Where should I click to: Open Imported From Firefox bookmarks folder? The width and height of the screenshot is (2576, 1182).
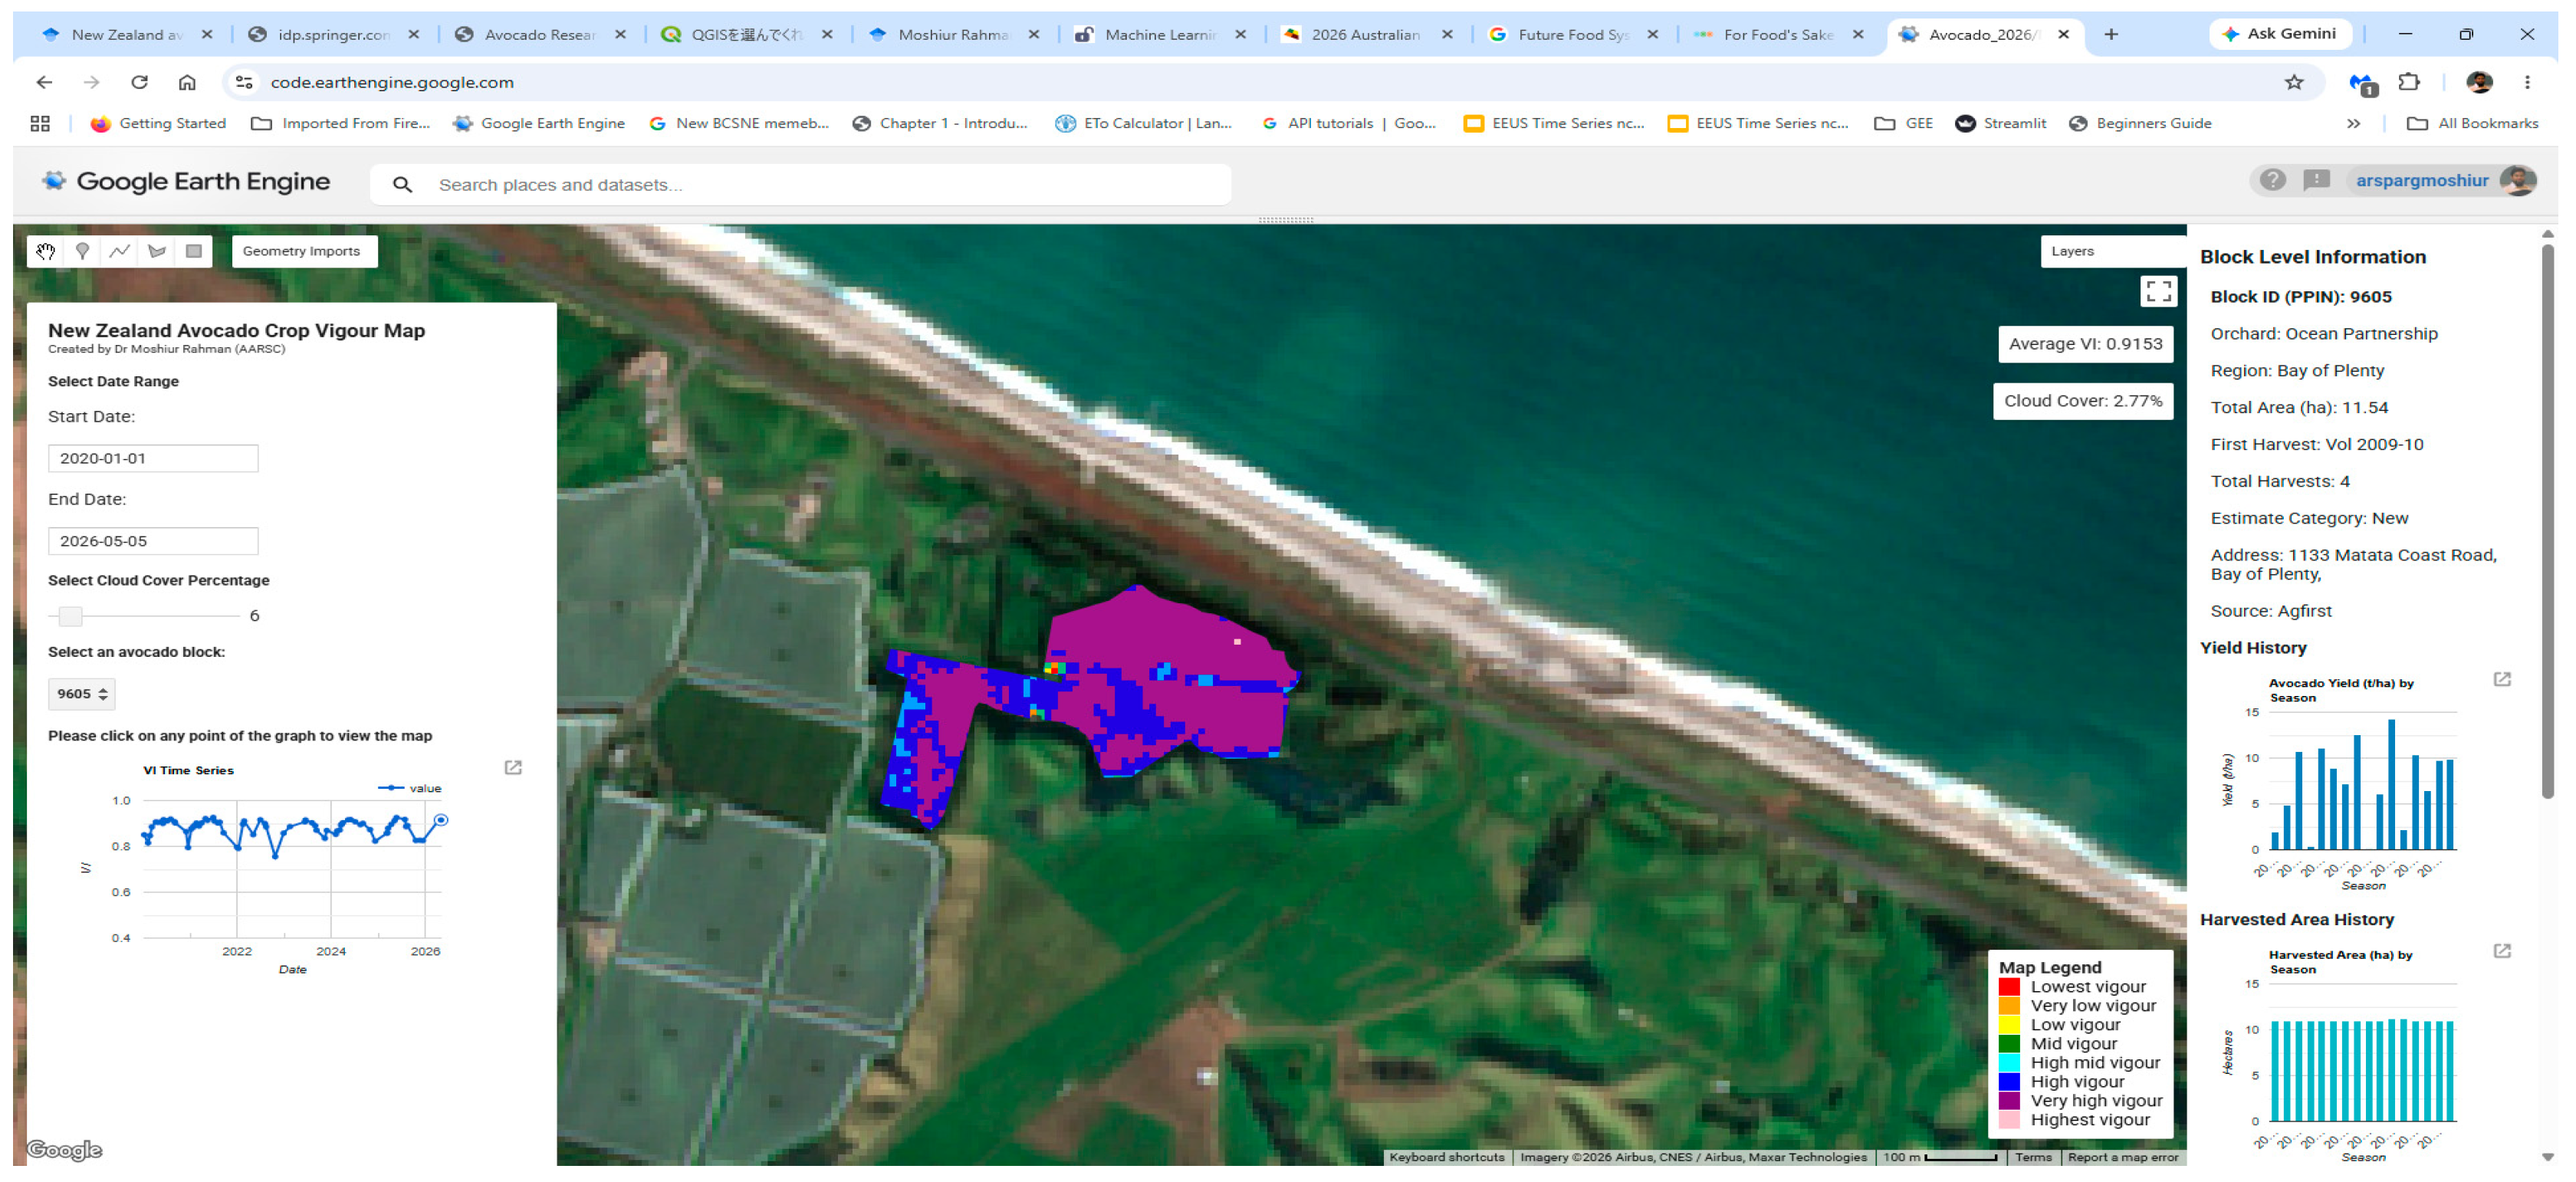(340, 124)
